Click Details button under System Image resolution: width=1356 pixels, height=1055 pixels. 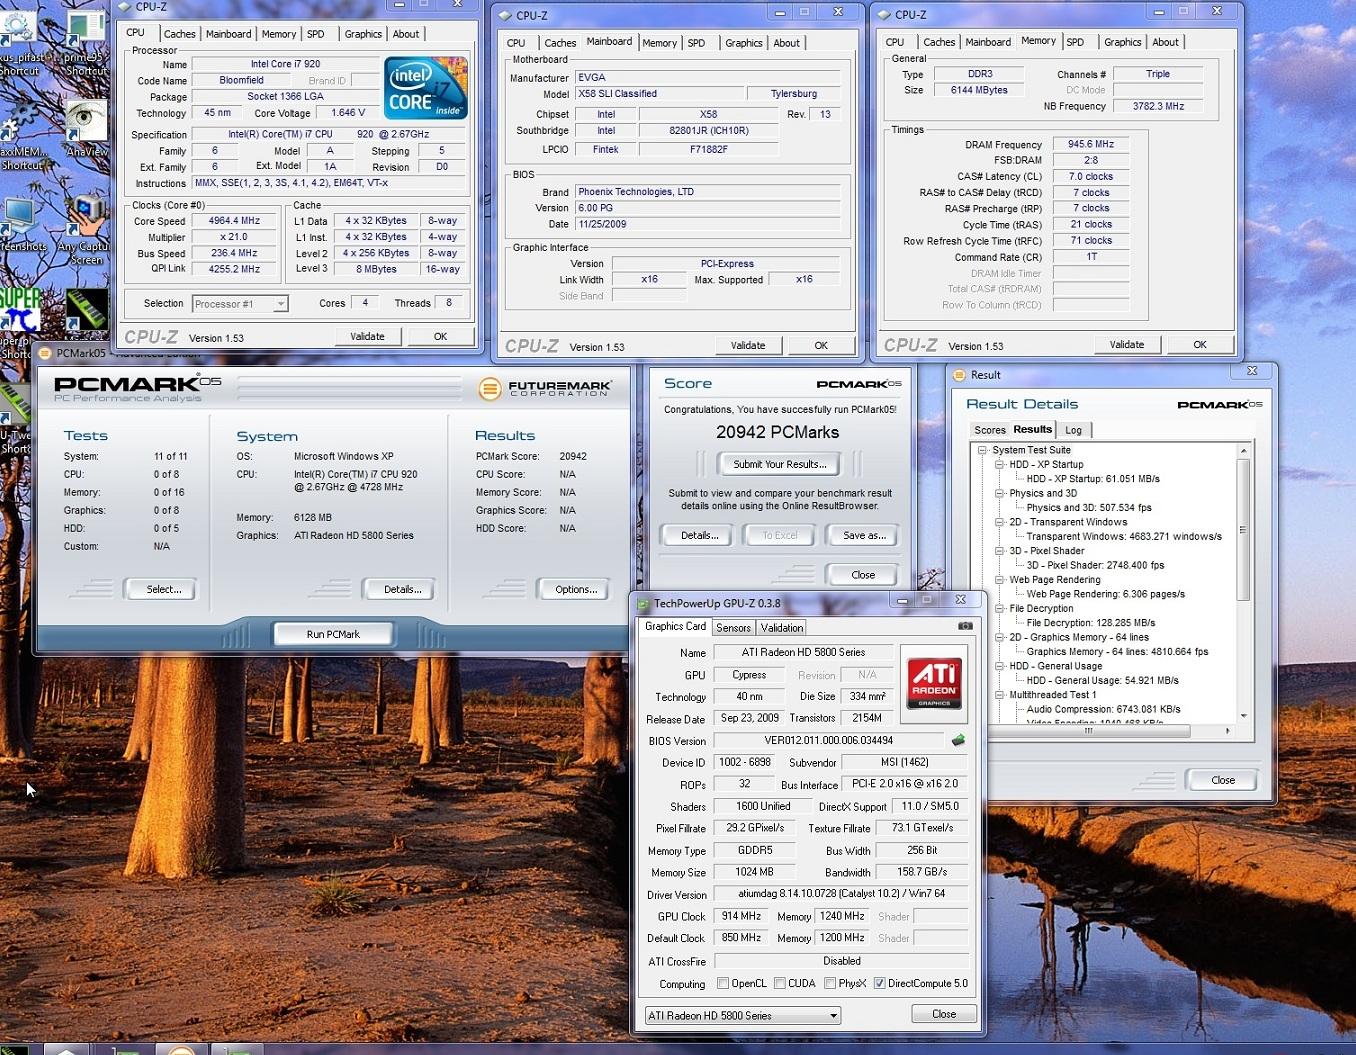pos(402,589)
